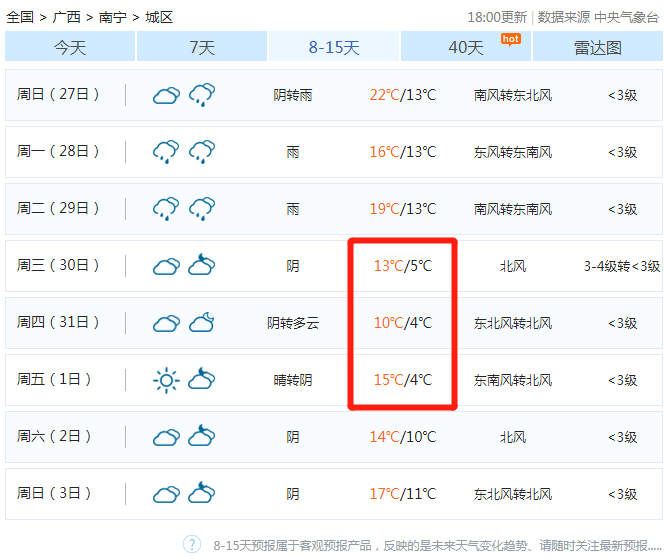Screen dimensions: 664x559
Task: Click the daytime overcast icon for 周四（31日）
Action: click(166, 324)
